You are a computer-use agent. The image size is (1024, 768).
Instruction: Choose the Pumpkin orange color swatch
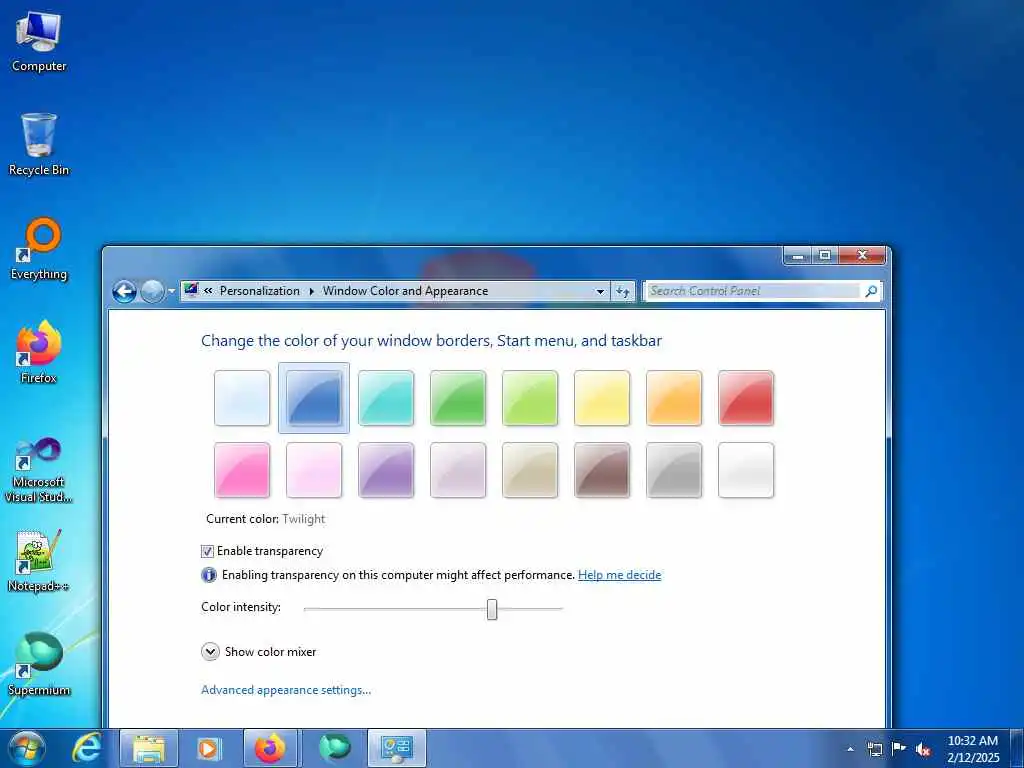(x=673, y=398)
